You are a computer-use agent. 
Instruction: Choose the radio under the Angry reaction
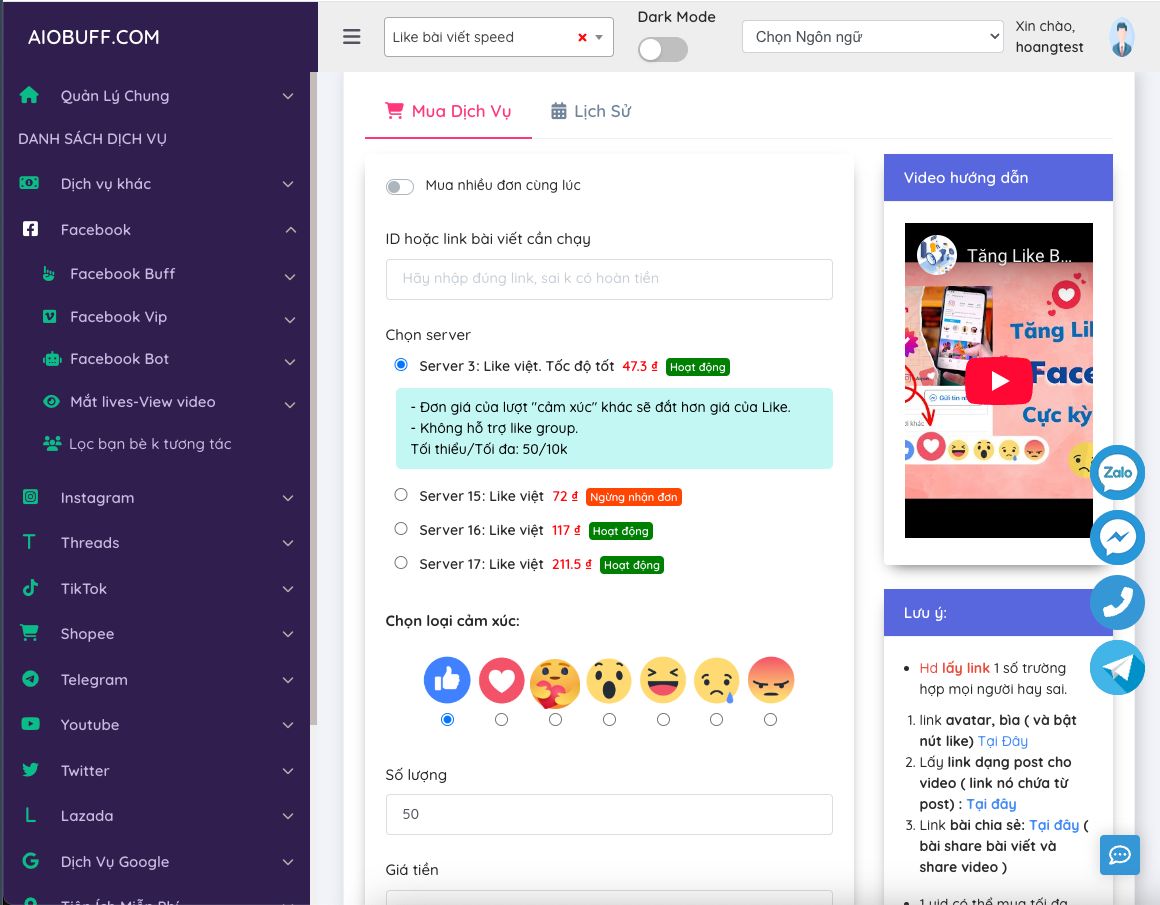point(771,719)
